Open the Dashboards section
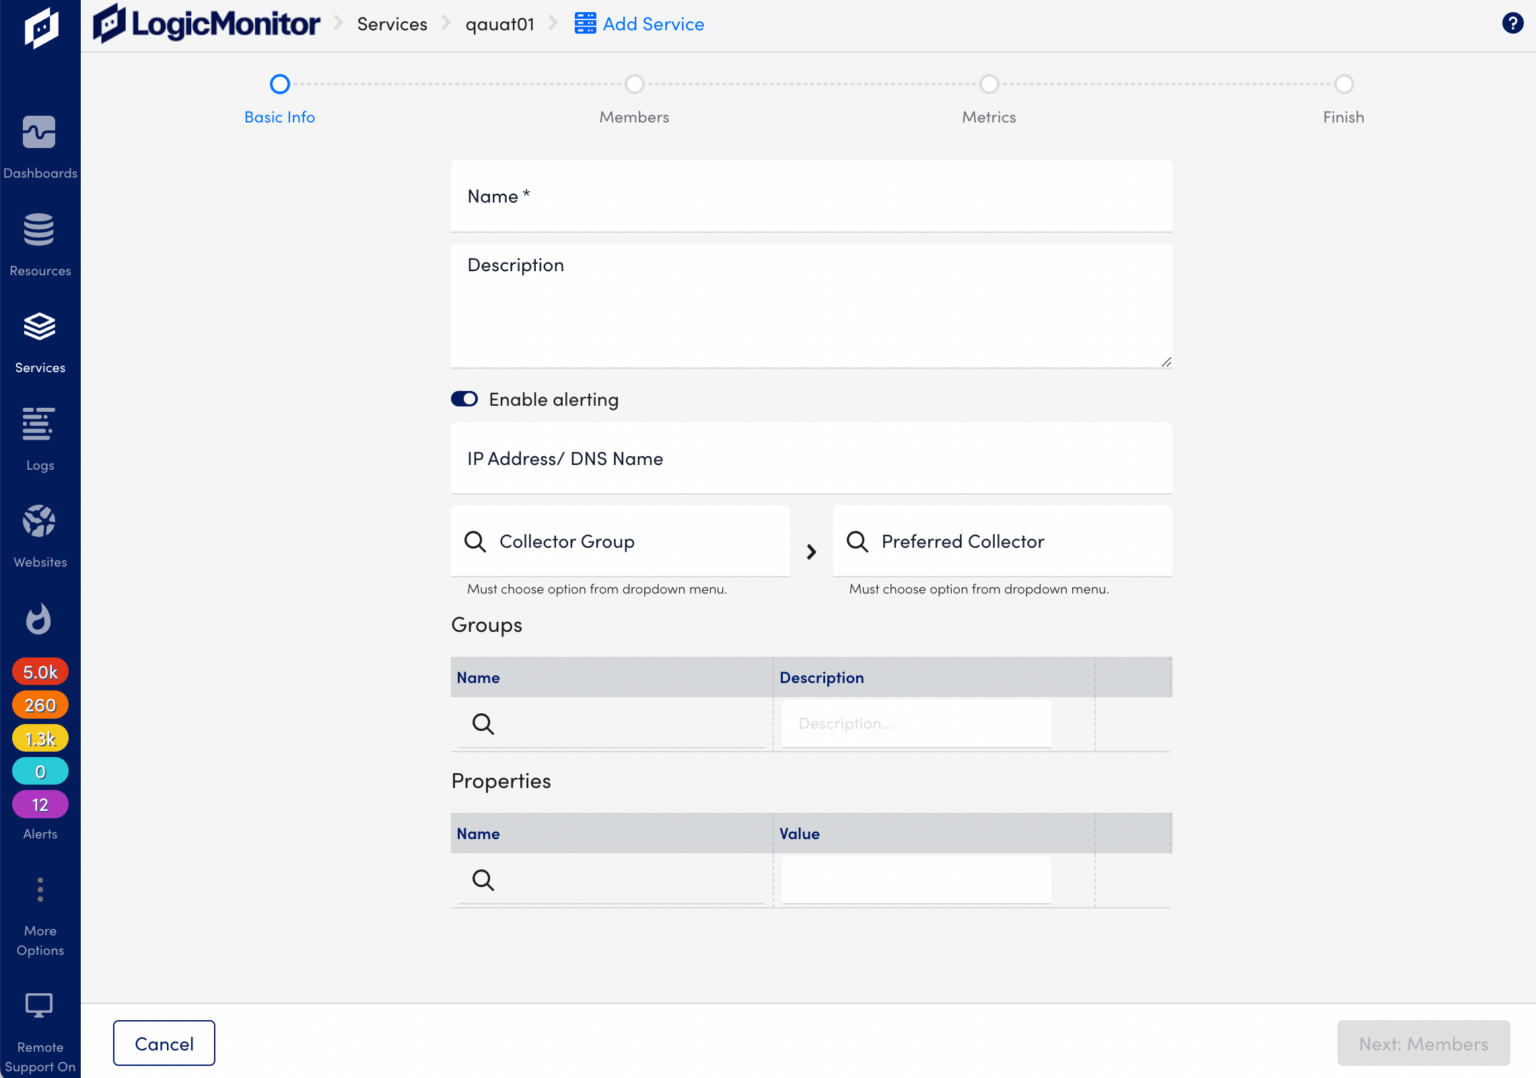 (40, 140)
